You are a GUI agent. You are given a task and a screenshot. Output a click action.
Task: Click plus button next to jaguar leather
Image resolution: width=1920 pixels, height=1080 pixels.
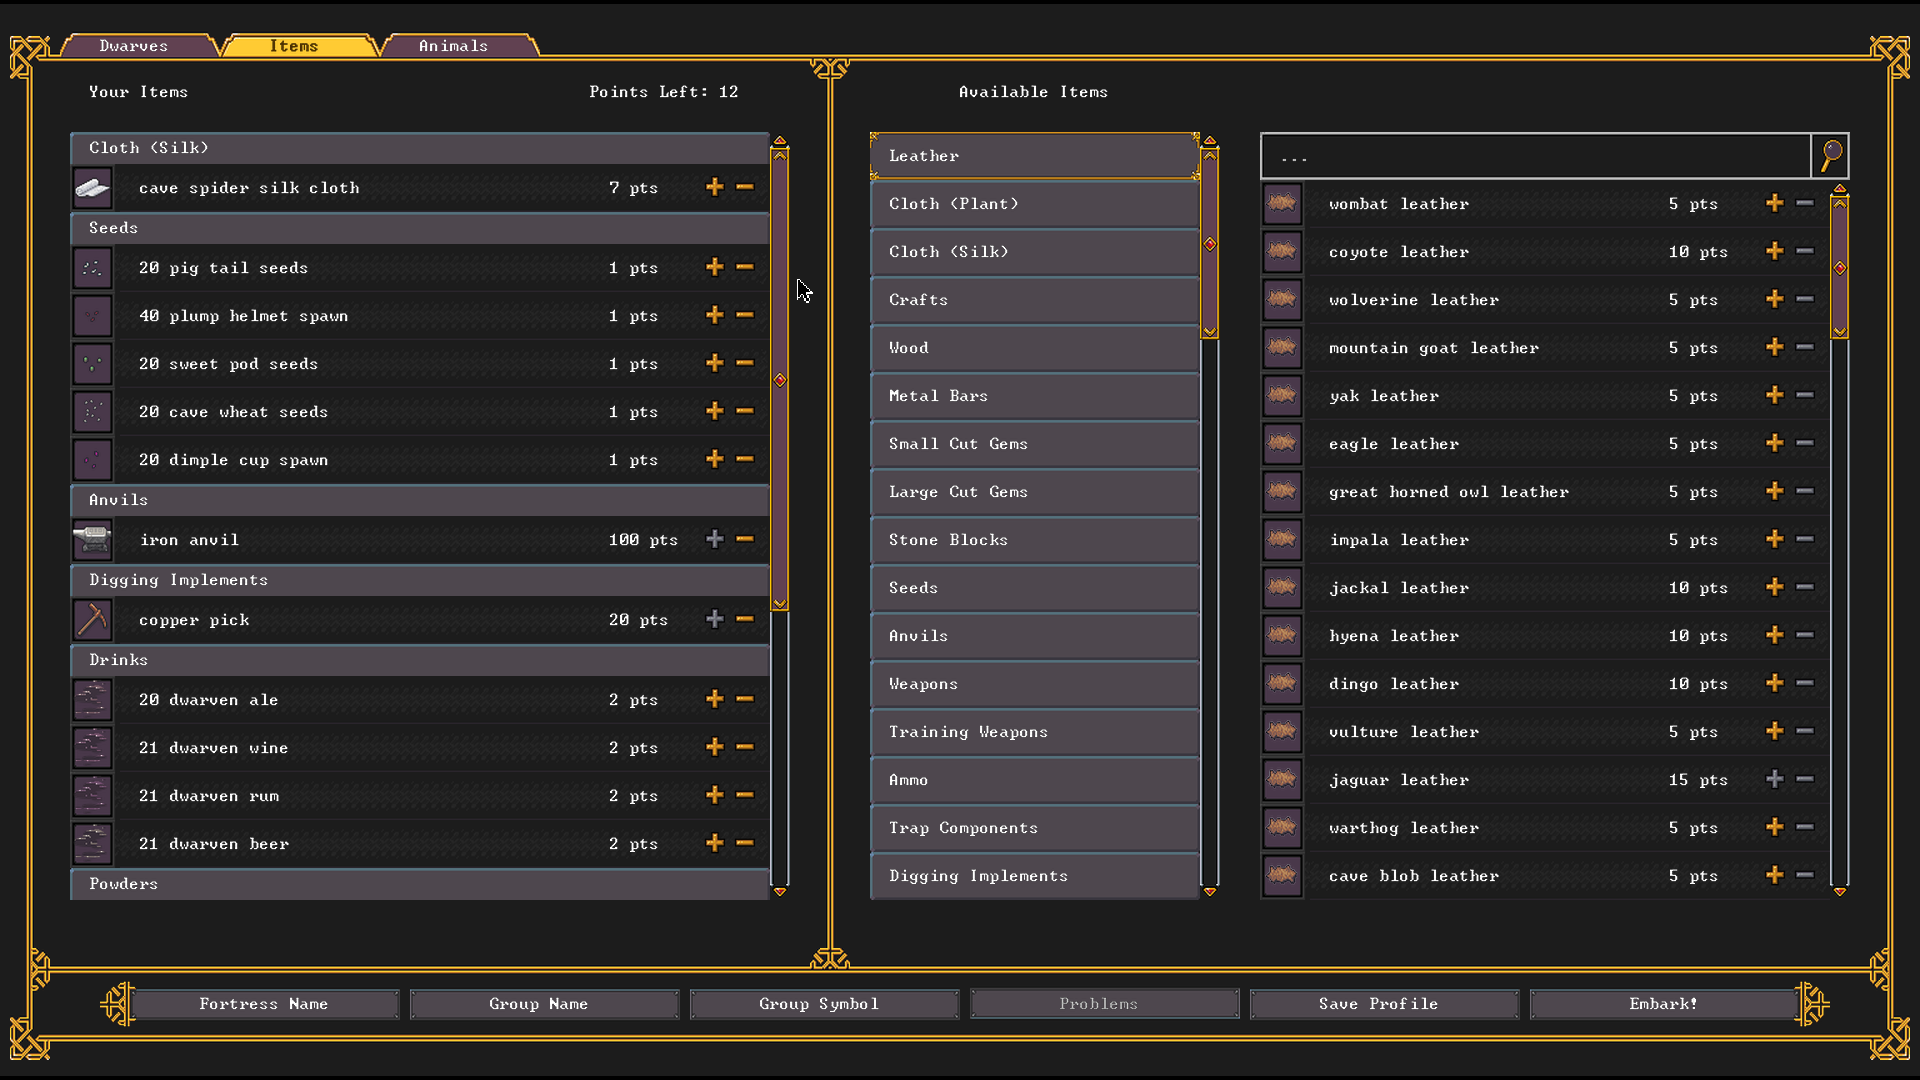1774,779
